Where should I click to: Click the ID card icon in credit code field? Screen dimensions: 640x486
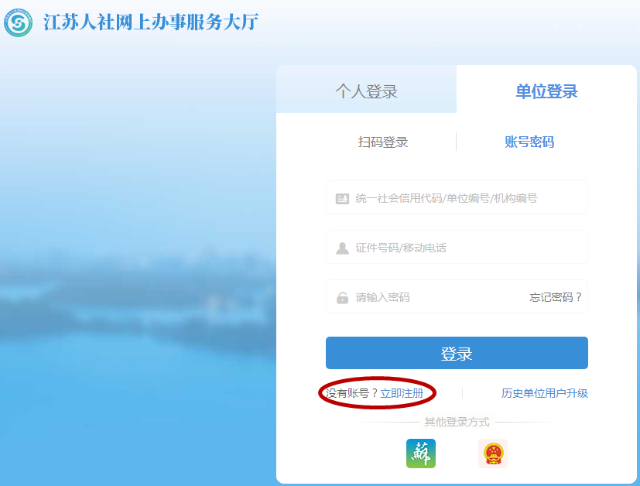coord(342,198)
